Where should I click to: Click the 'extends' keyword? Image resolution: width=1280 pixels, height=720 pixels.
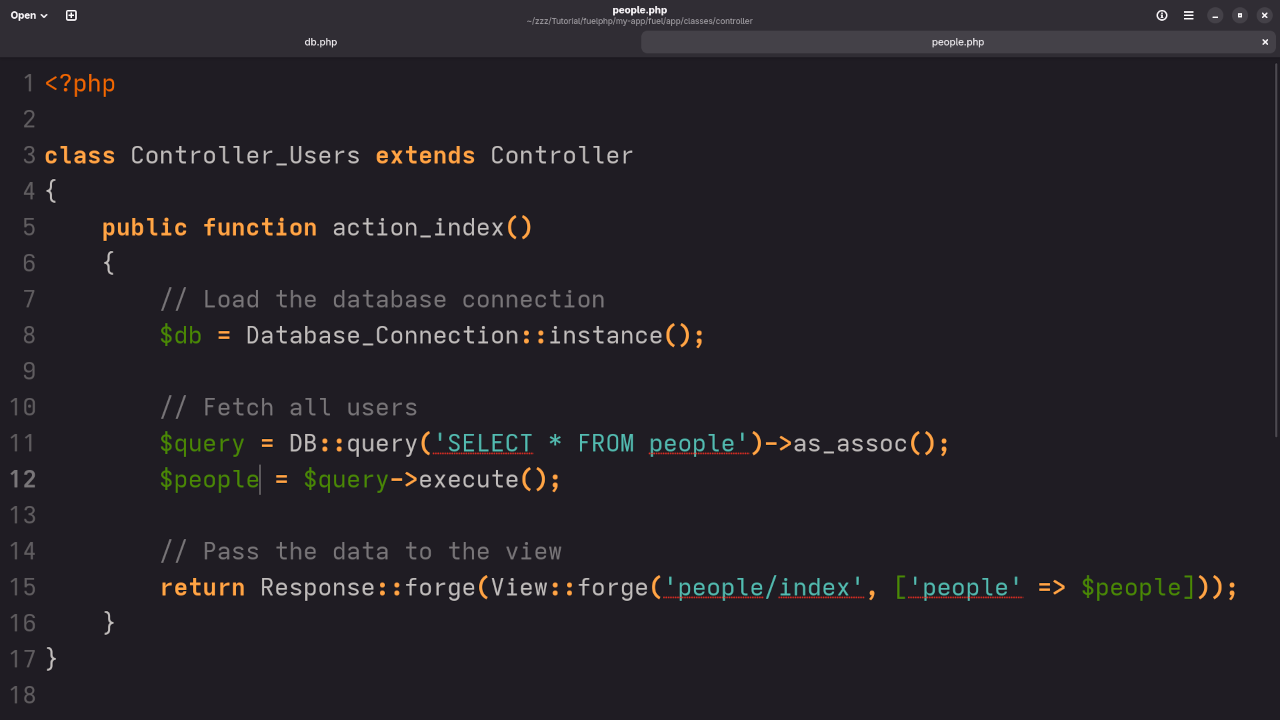[x=425, y=155]
